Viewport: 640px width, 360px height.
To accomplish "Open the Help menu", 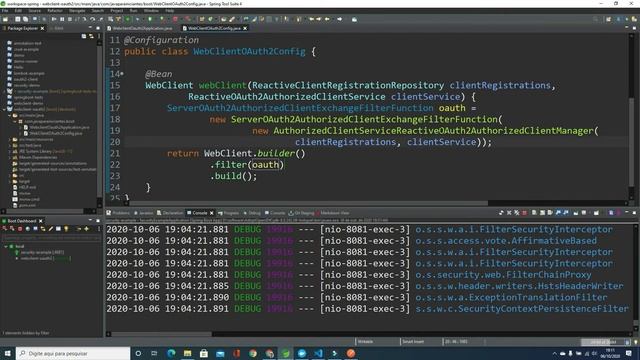I will pos(169,11).
